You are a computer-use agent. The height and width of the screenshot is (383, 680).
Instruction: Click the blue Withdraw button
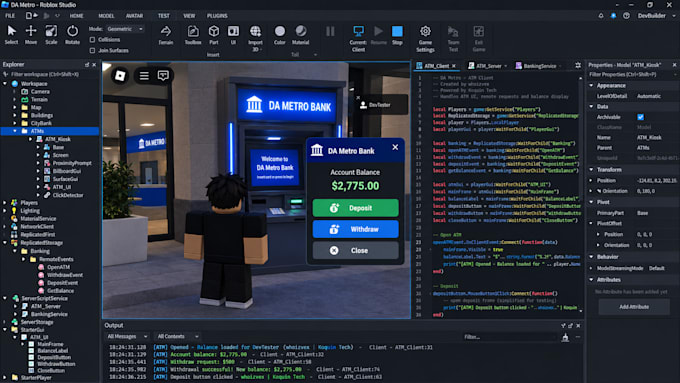coord(355,229)
